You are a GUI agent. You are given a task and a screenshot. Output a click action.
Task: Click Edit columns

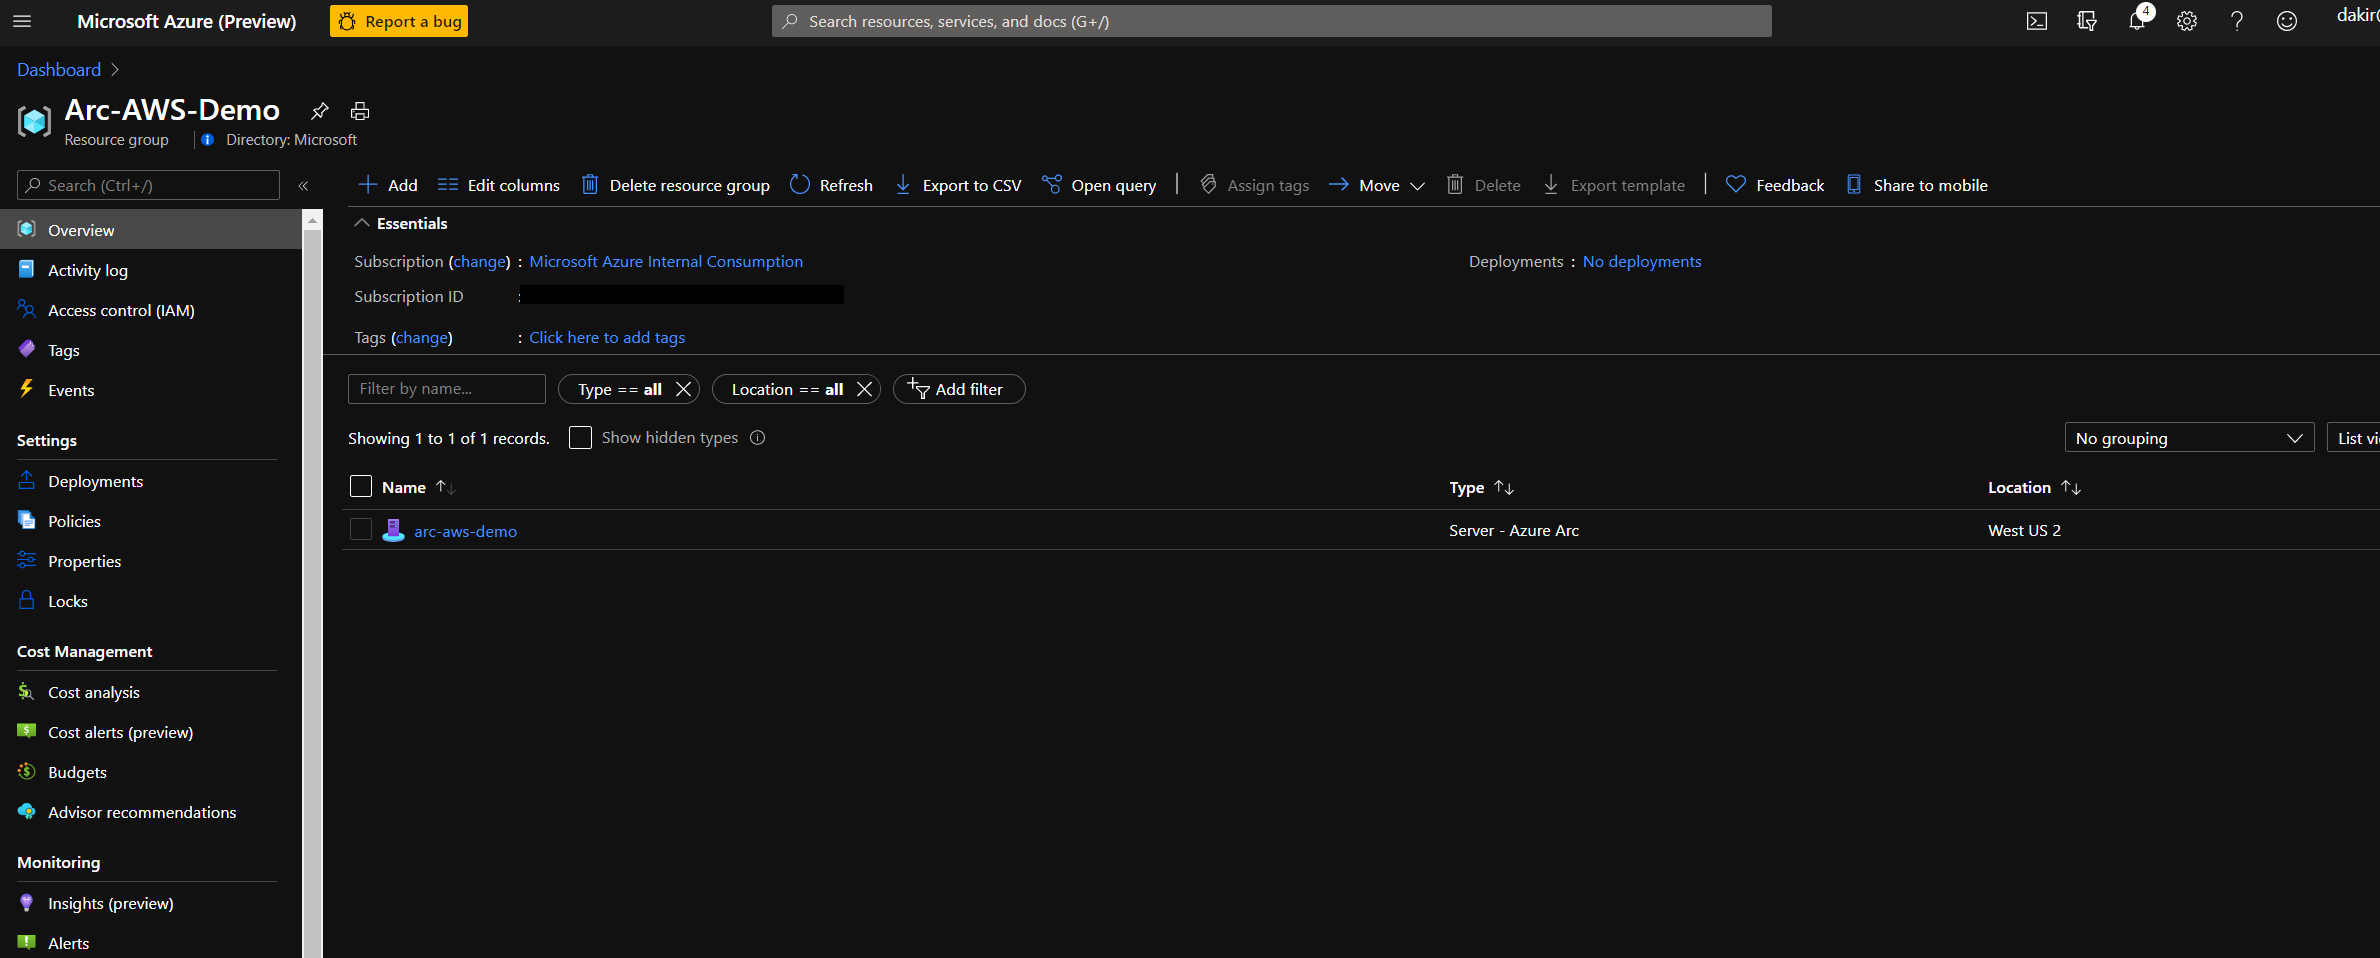click(499, 185)
